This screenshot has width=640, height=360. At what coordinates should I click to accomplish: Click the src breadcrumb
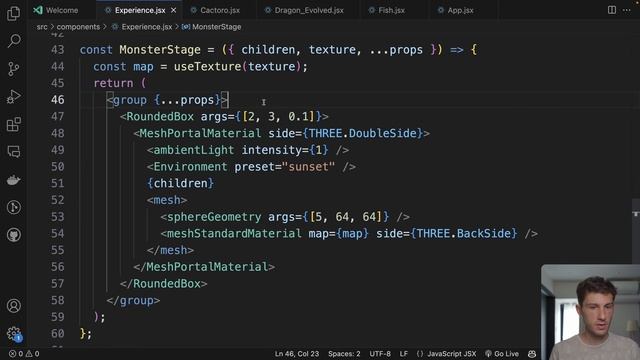[x=42, y=27]
